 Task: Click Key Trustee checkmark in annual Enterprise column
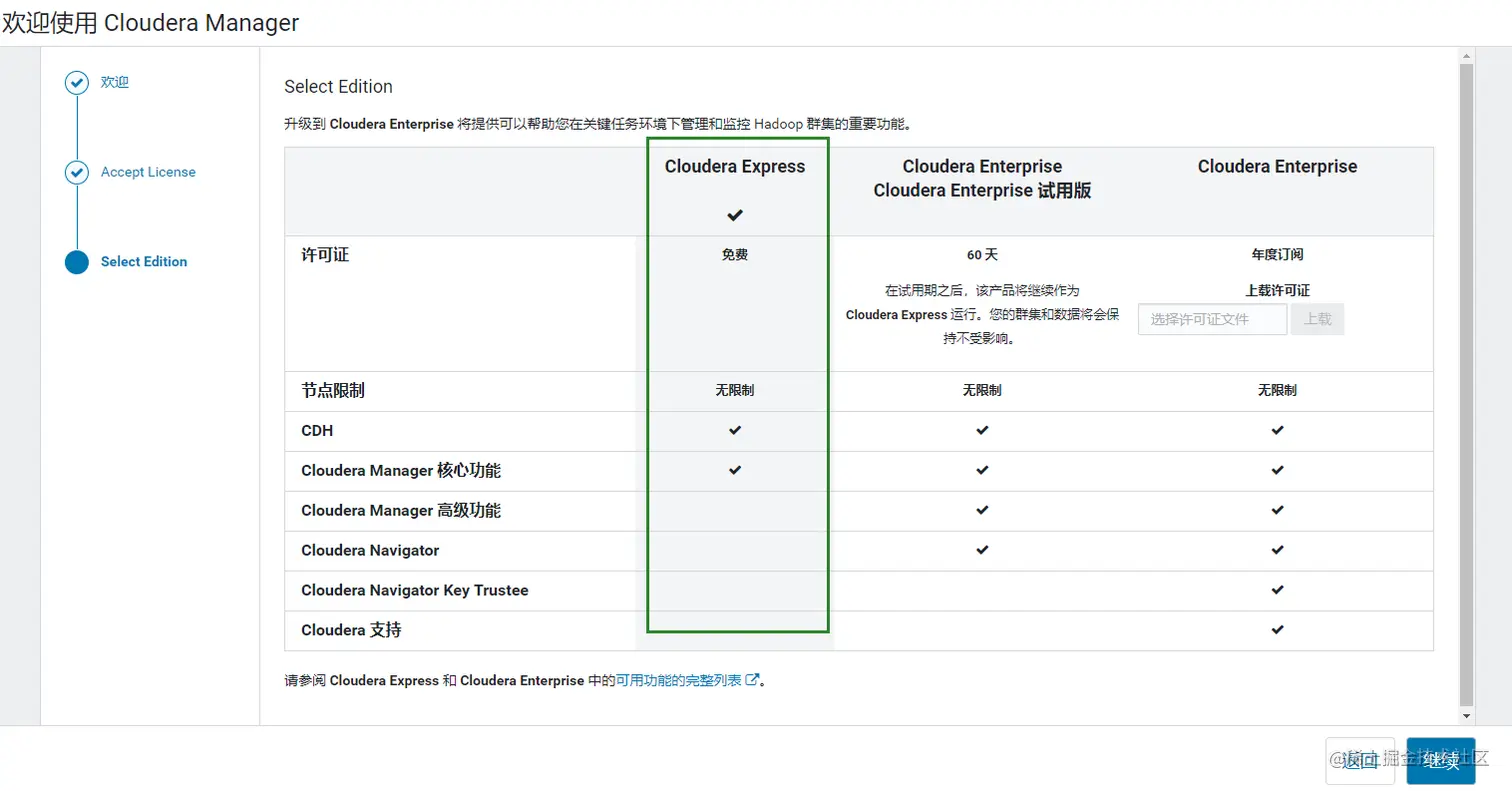tap(1277, 590)
